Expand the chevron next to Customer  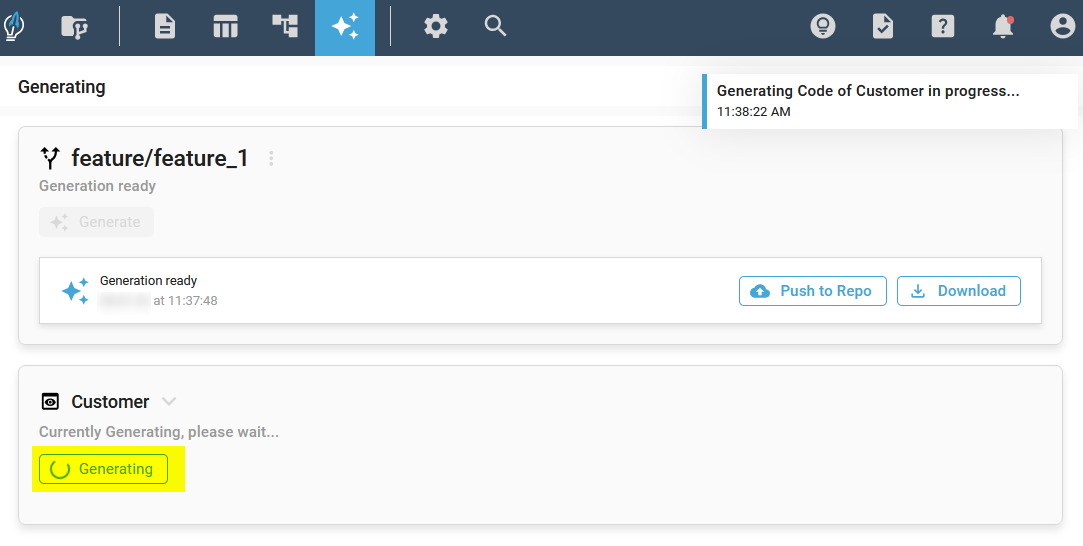point(169,402)
